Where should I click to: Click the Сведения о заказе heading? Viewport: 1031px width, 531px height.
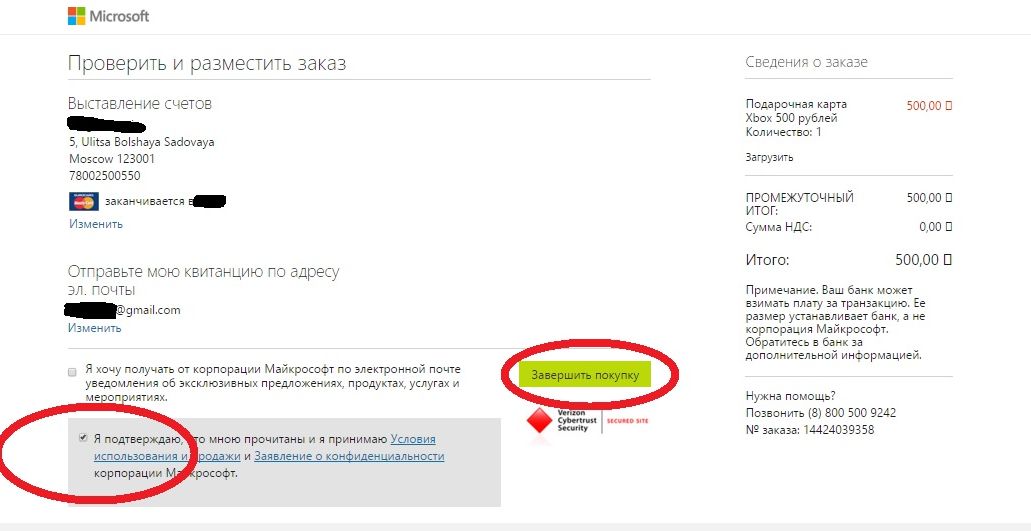tap(806, 62)
